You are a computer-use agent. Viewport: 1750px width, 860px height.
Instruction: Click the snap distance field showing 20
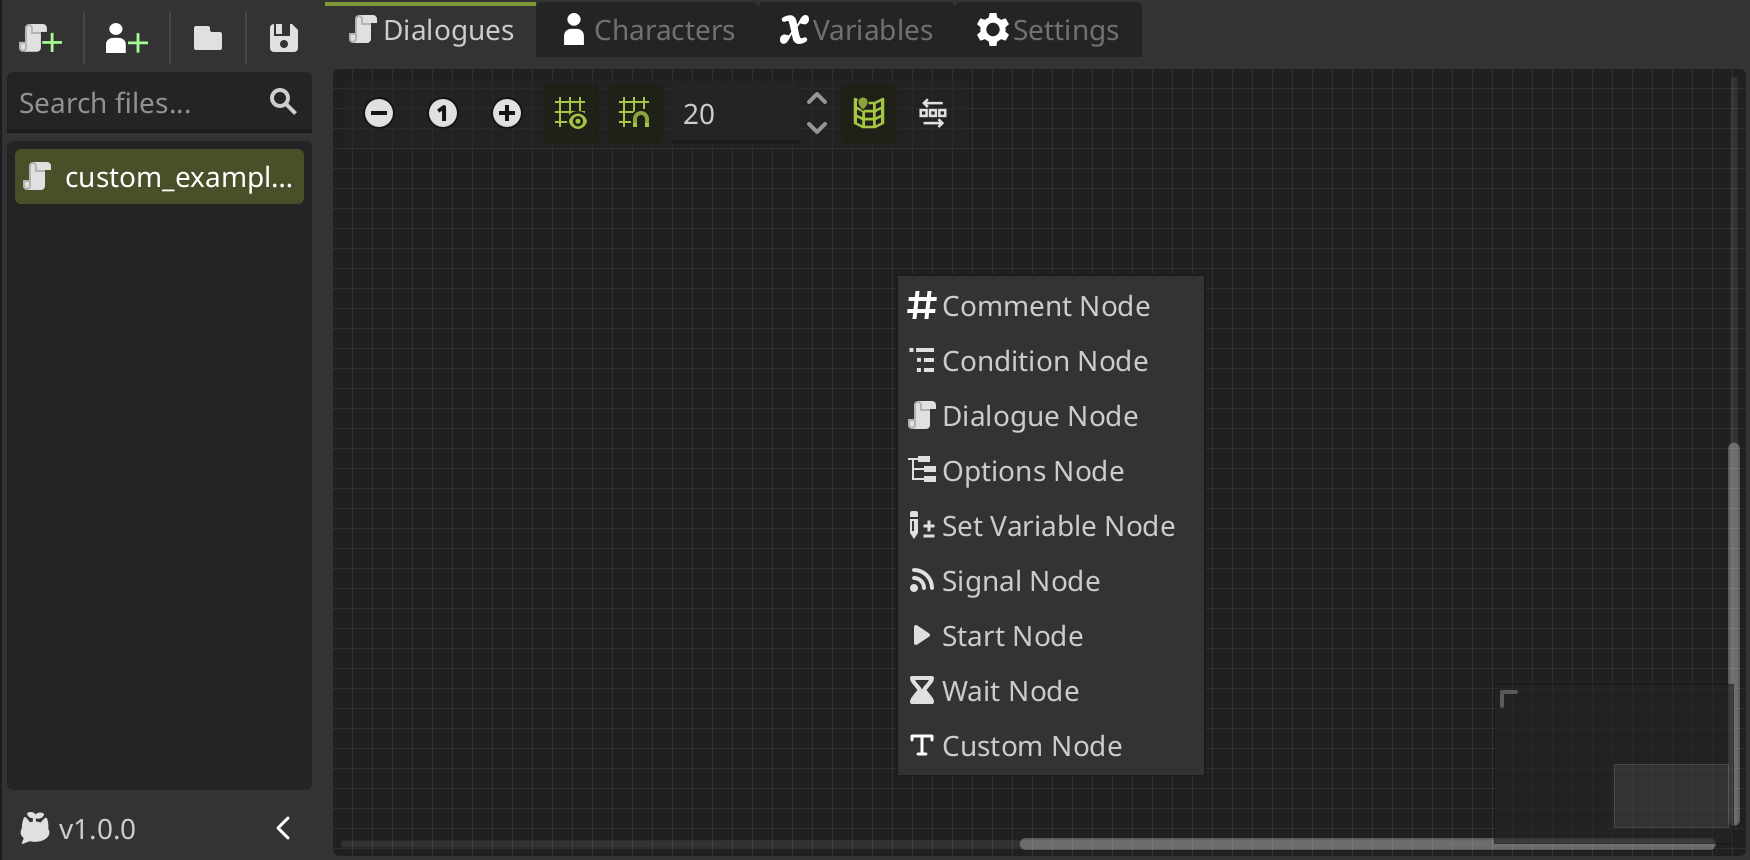tap(735, 114)
